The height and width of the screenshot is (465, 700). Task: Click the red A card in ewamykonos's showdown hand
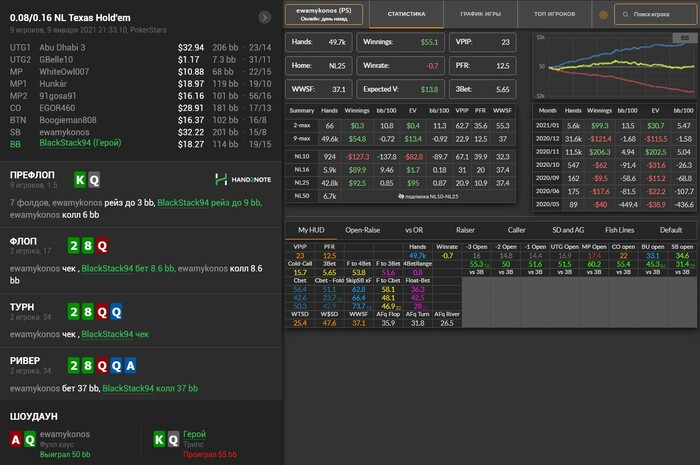pos(16,440)
